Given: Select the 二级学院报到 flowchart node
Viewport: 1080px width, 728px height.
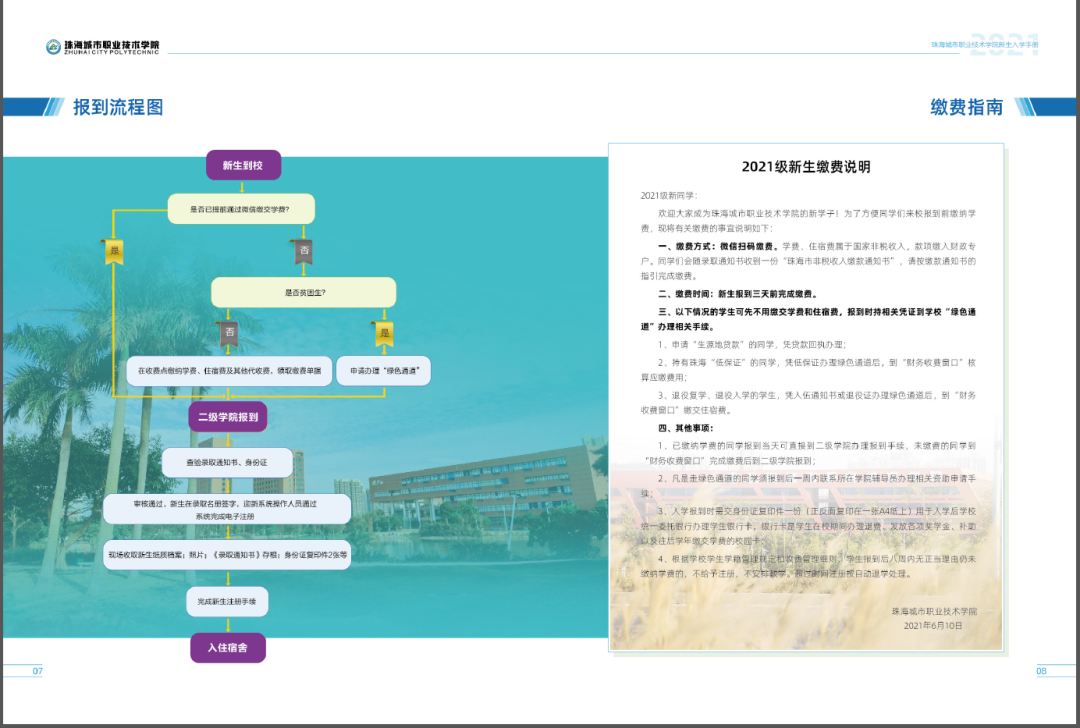Looking at the screenshot, I should pos(228,417).
